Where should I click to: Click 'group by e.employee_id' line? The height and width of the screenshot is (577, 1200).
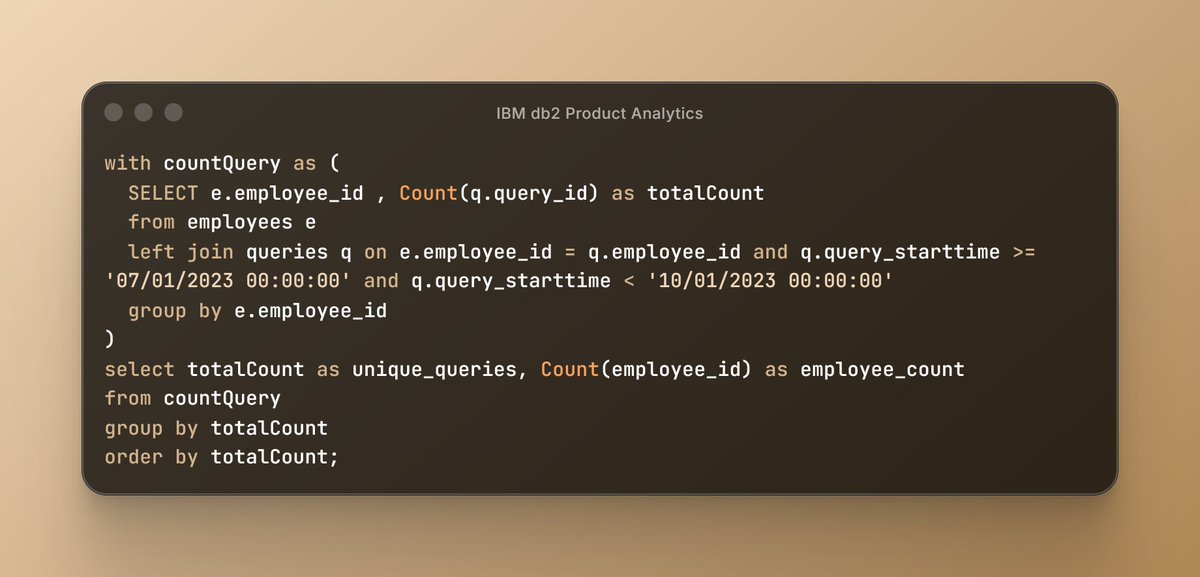pyautogui.click(x=258, y=311)
